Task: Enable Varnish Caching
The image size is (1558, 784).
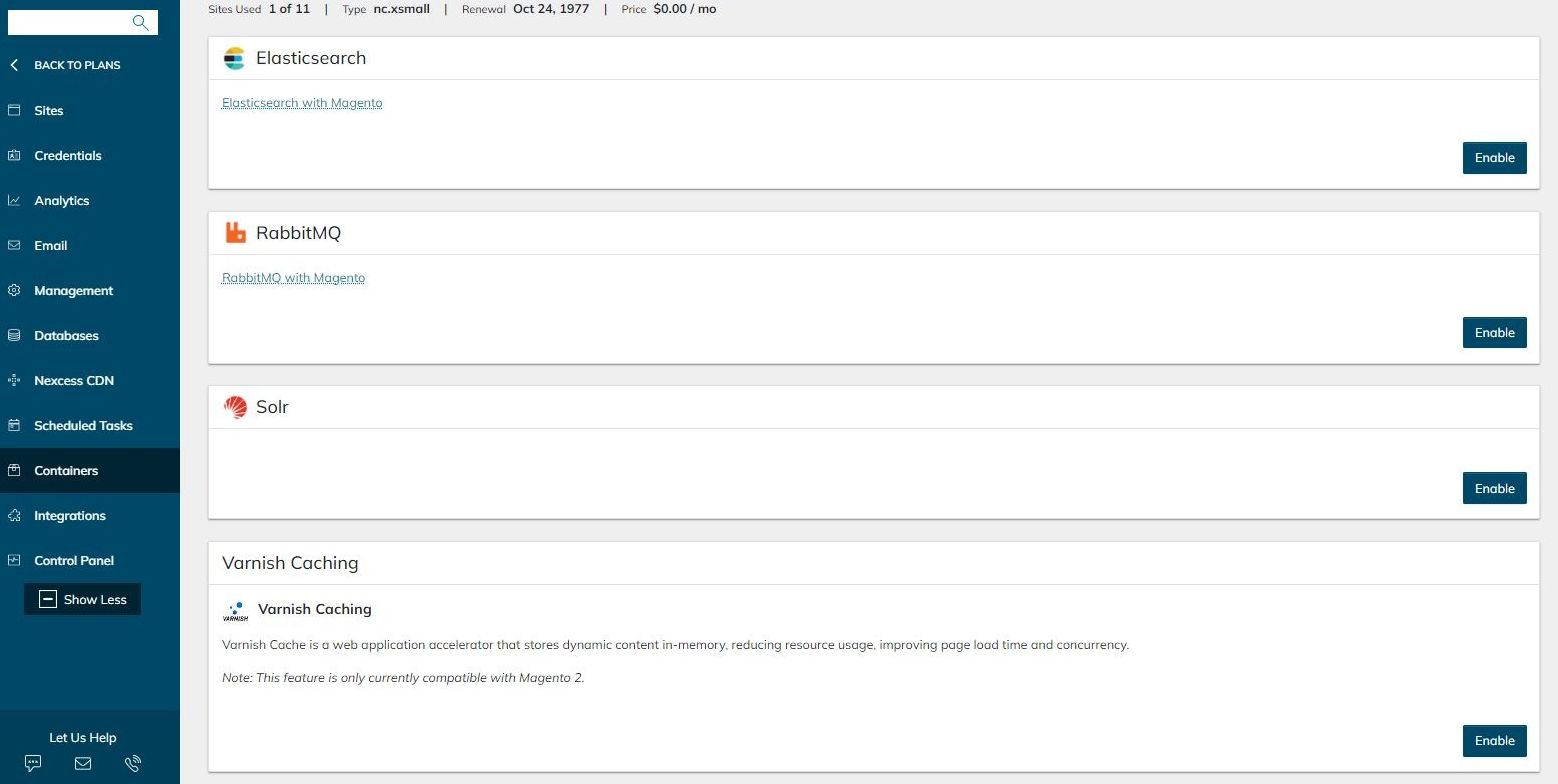Action: click(1494, 740)
